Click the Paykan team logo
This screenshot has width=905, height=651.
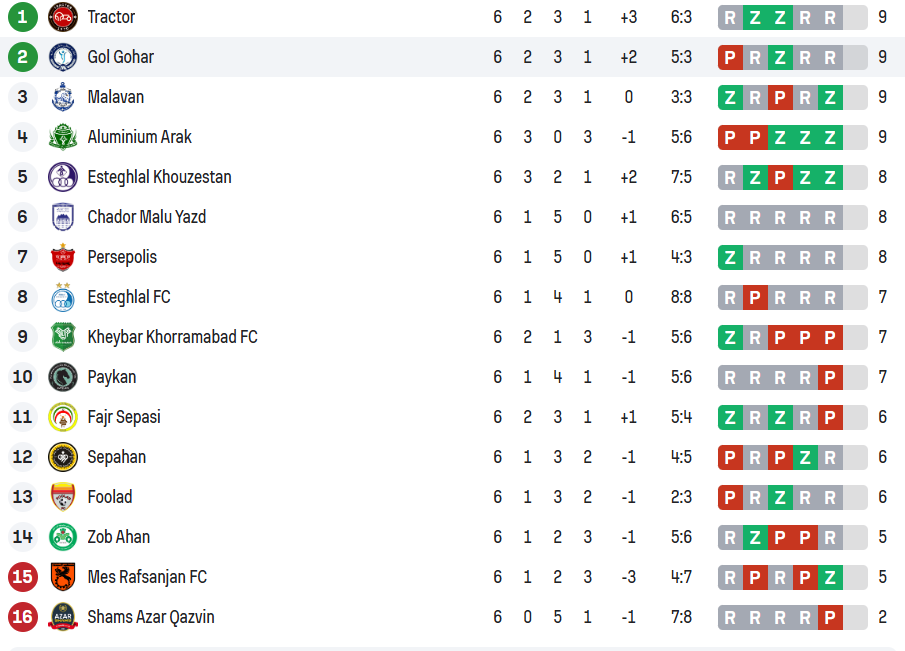coord(63,377)
